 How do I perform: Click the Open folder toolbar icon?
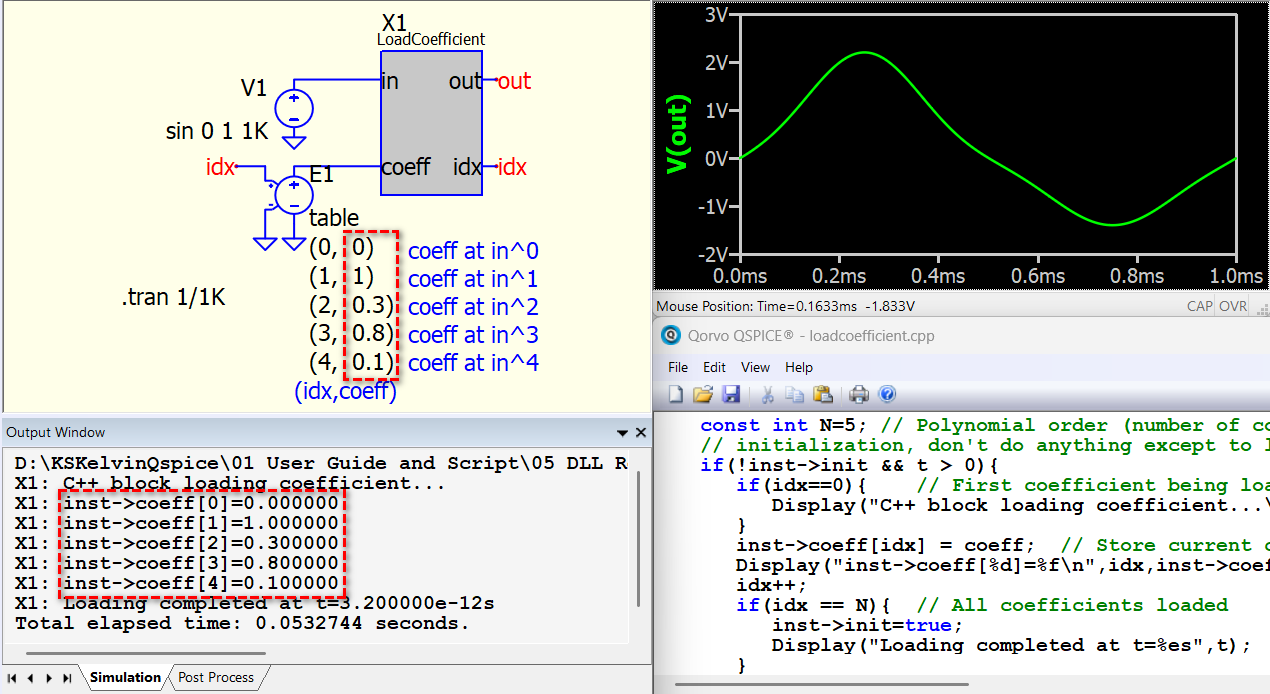[x=702, y=394]
